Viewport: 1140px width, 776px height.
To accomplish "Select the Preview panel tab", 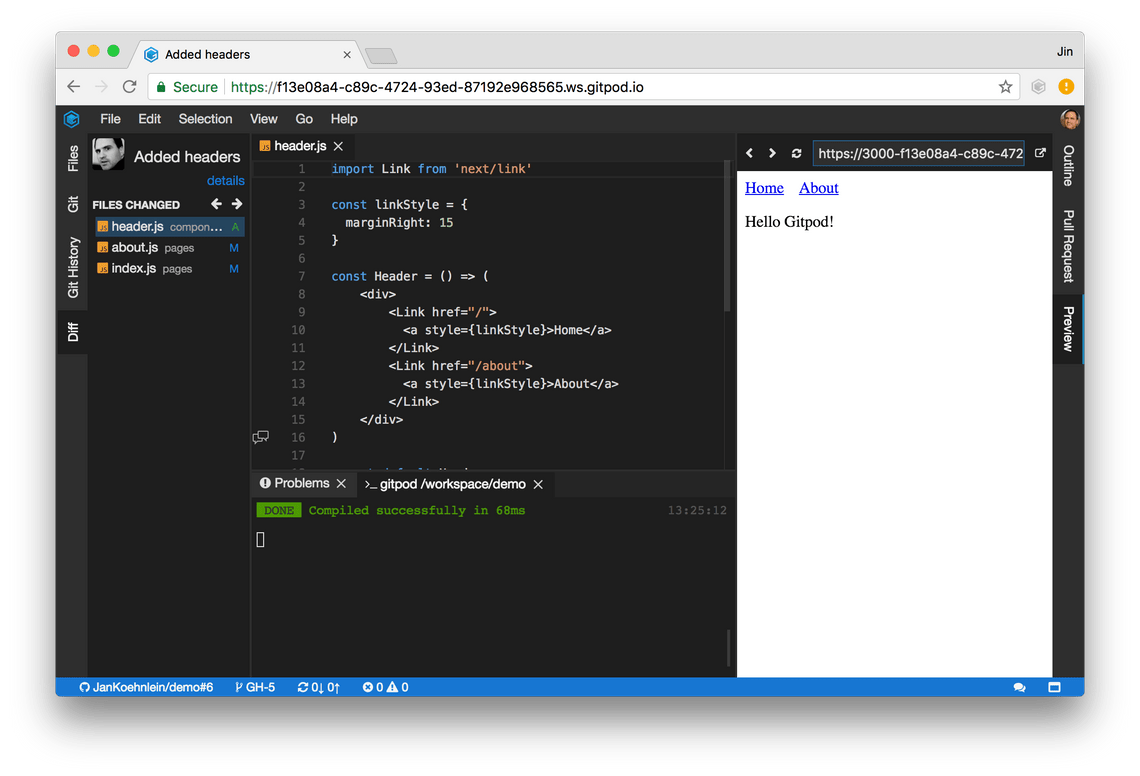I will pyautogui.click(x=1068, y=329).
